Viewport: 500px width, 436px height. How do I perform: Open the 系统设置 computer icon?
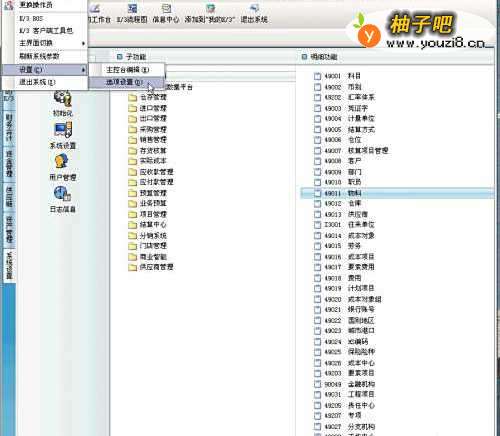point(63,130)
